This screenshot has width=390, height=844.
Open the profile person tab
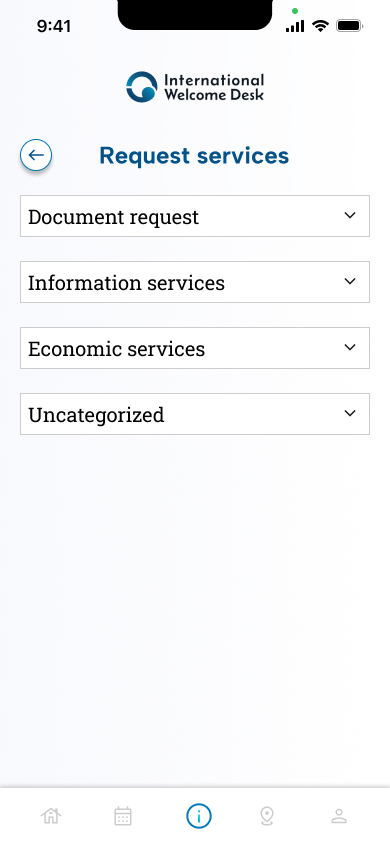[339, 816]
